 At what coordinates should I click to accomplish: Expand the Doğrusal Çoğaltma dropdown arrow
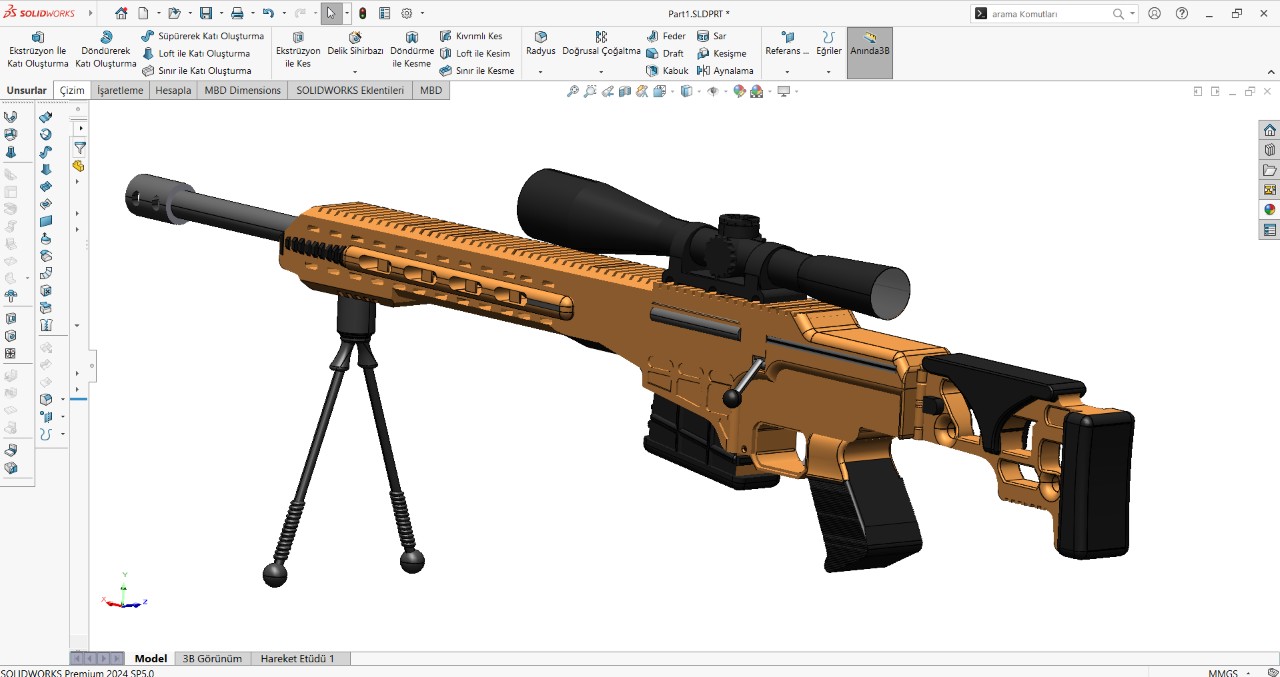(601, 72)
